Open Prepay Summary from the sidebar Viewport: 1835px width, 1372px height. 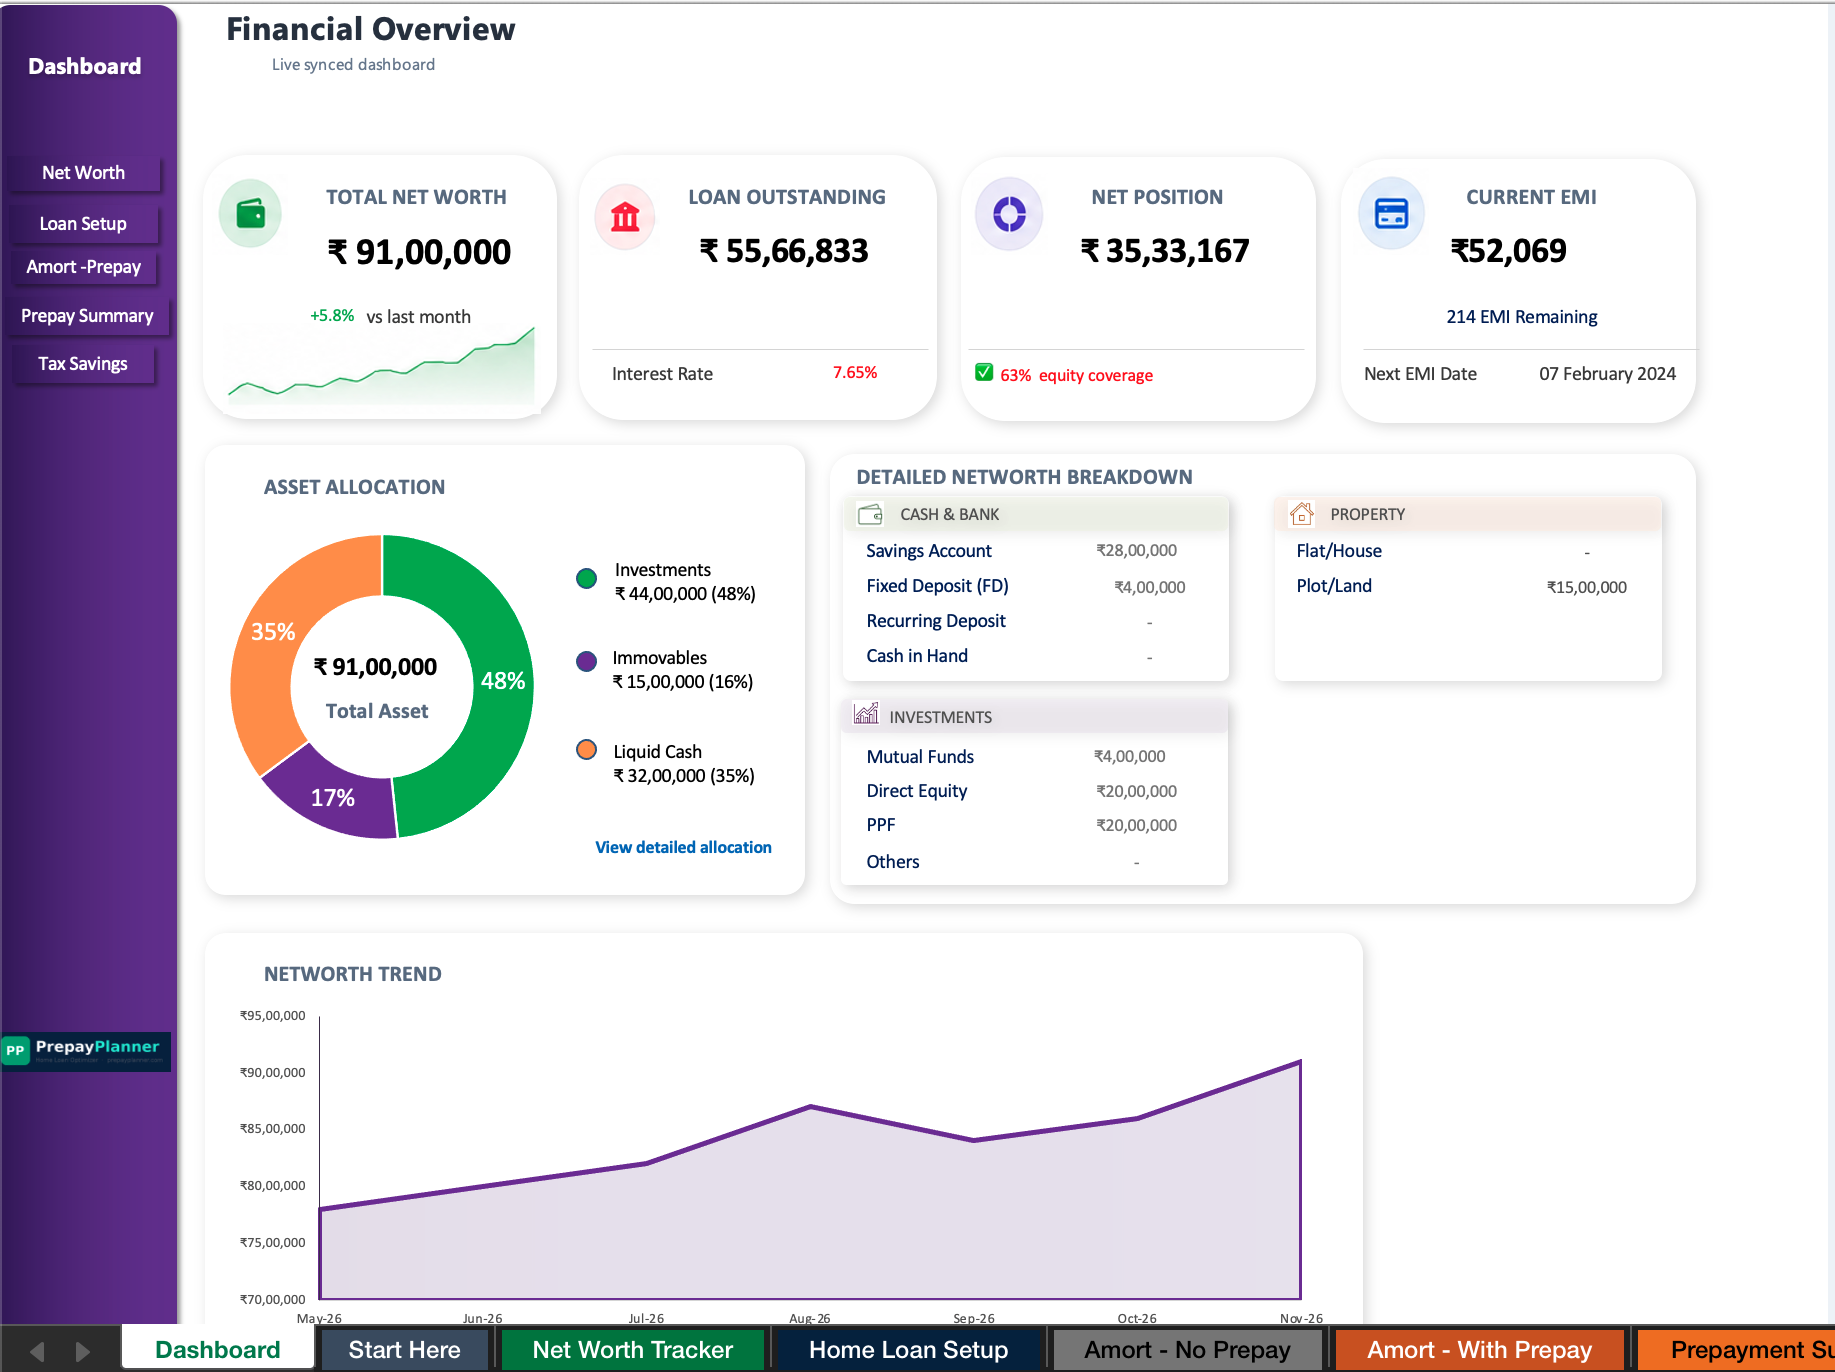(88, 316)
